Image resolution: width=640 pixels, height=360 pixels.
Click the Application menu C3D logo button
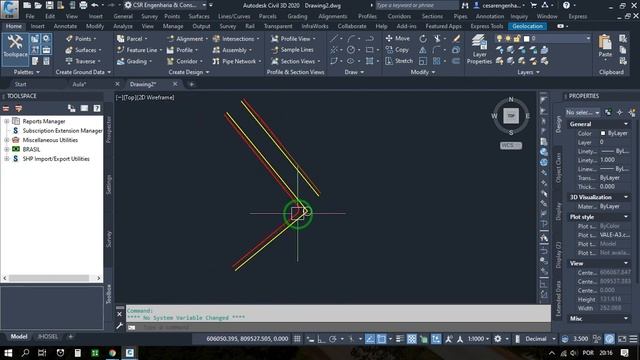tap(9, 9)
